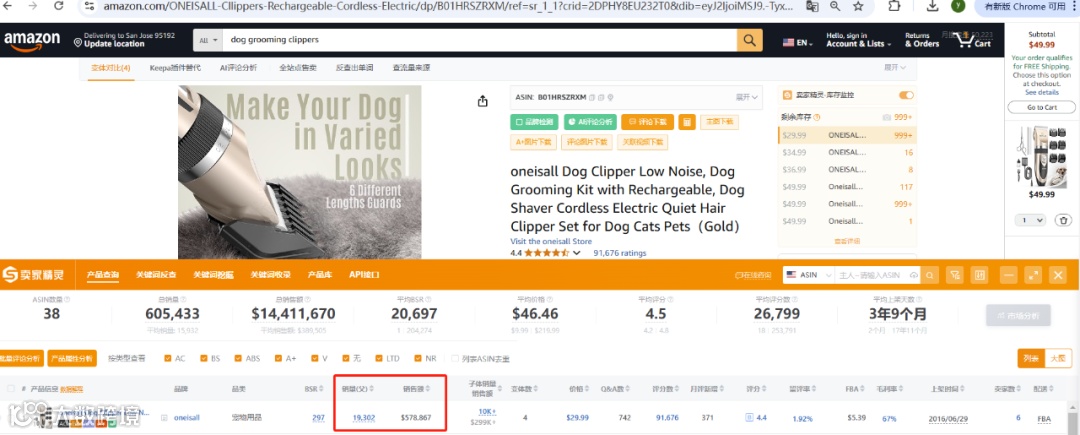The width and height of the screenshot is (1080, 435).
Task: Click the camera icon in the inventory panel
Action: click(x=887, y=118)
